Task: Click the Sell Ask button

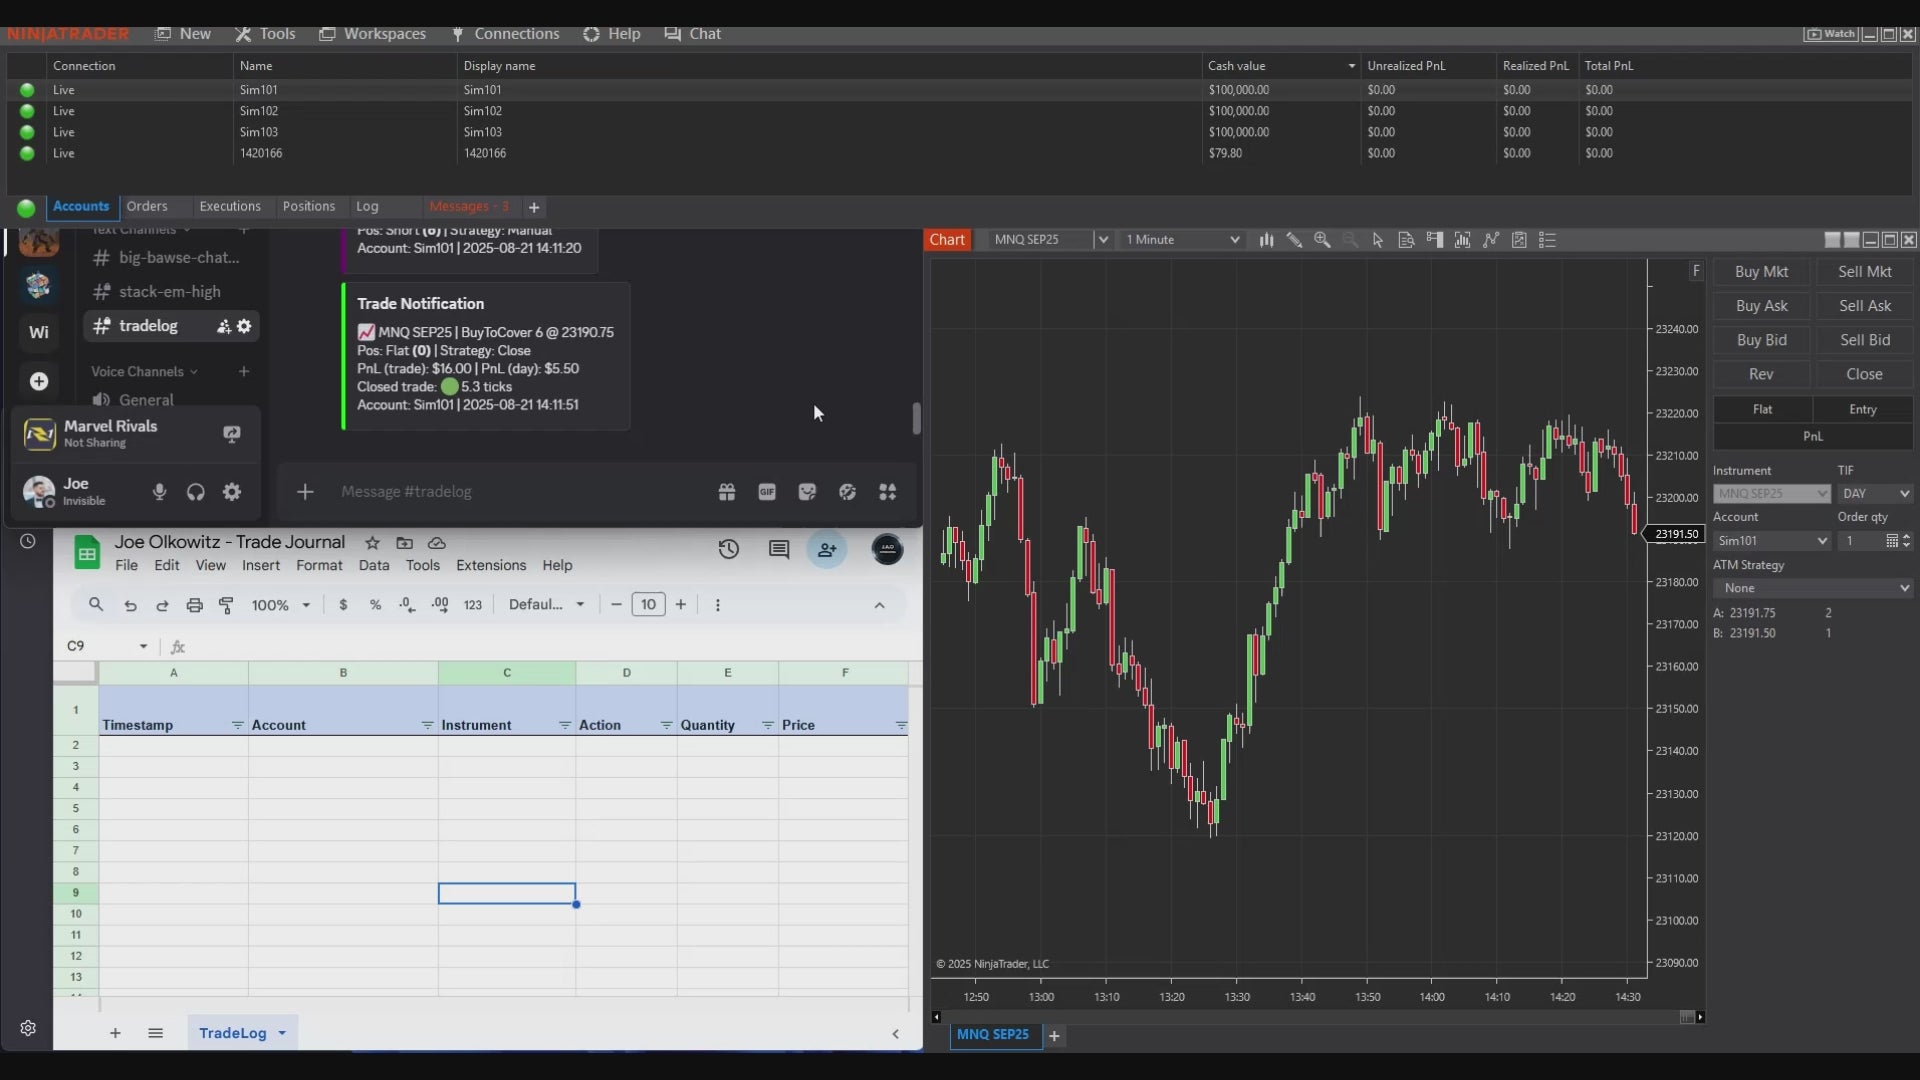Action: pyautogui.click(x=1864, y=306)
